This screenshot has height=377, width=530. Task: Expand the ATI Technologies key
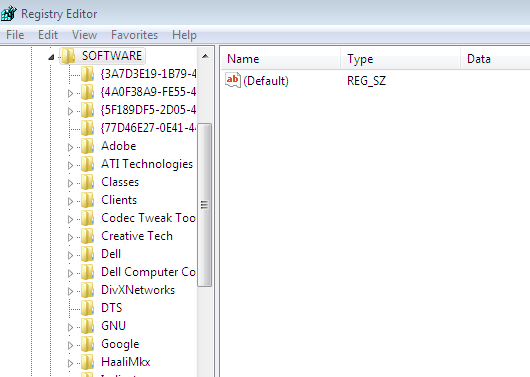[70, 165]
